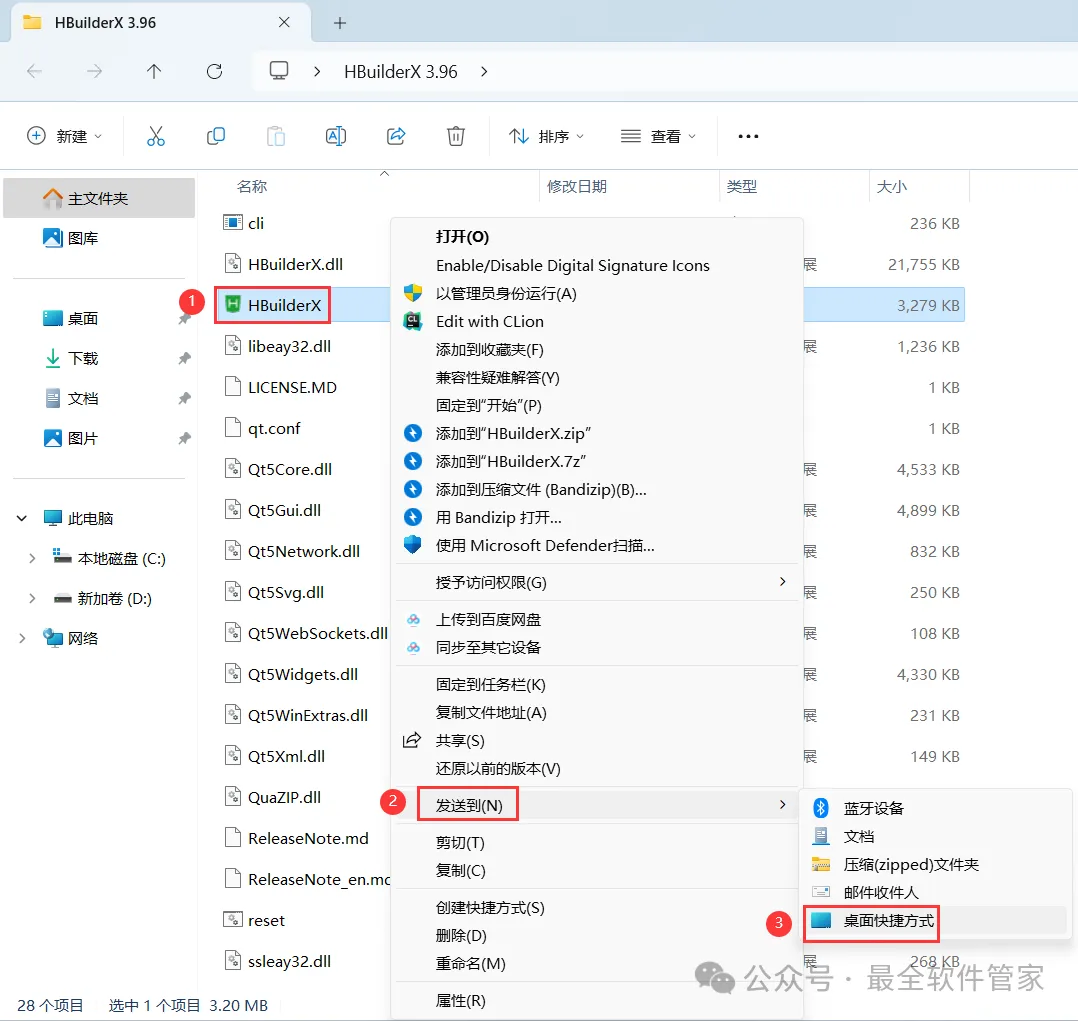Screen dimensions: 1078x1021
Task: Select the cli file
Action: [x=244, y=223]
